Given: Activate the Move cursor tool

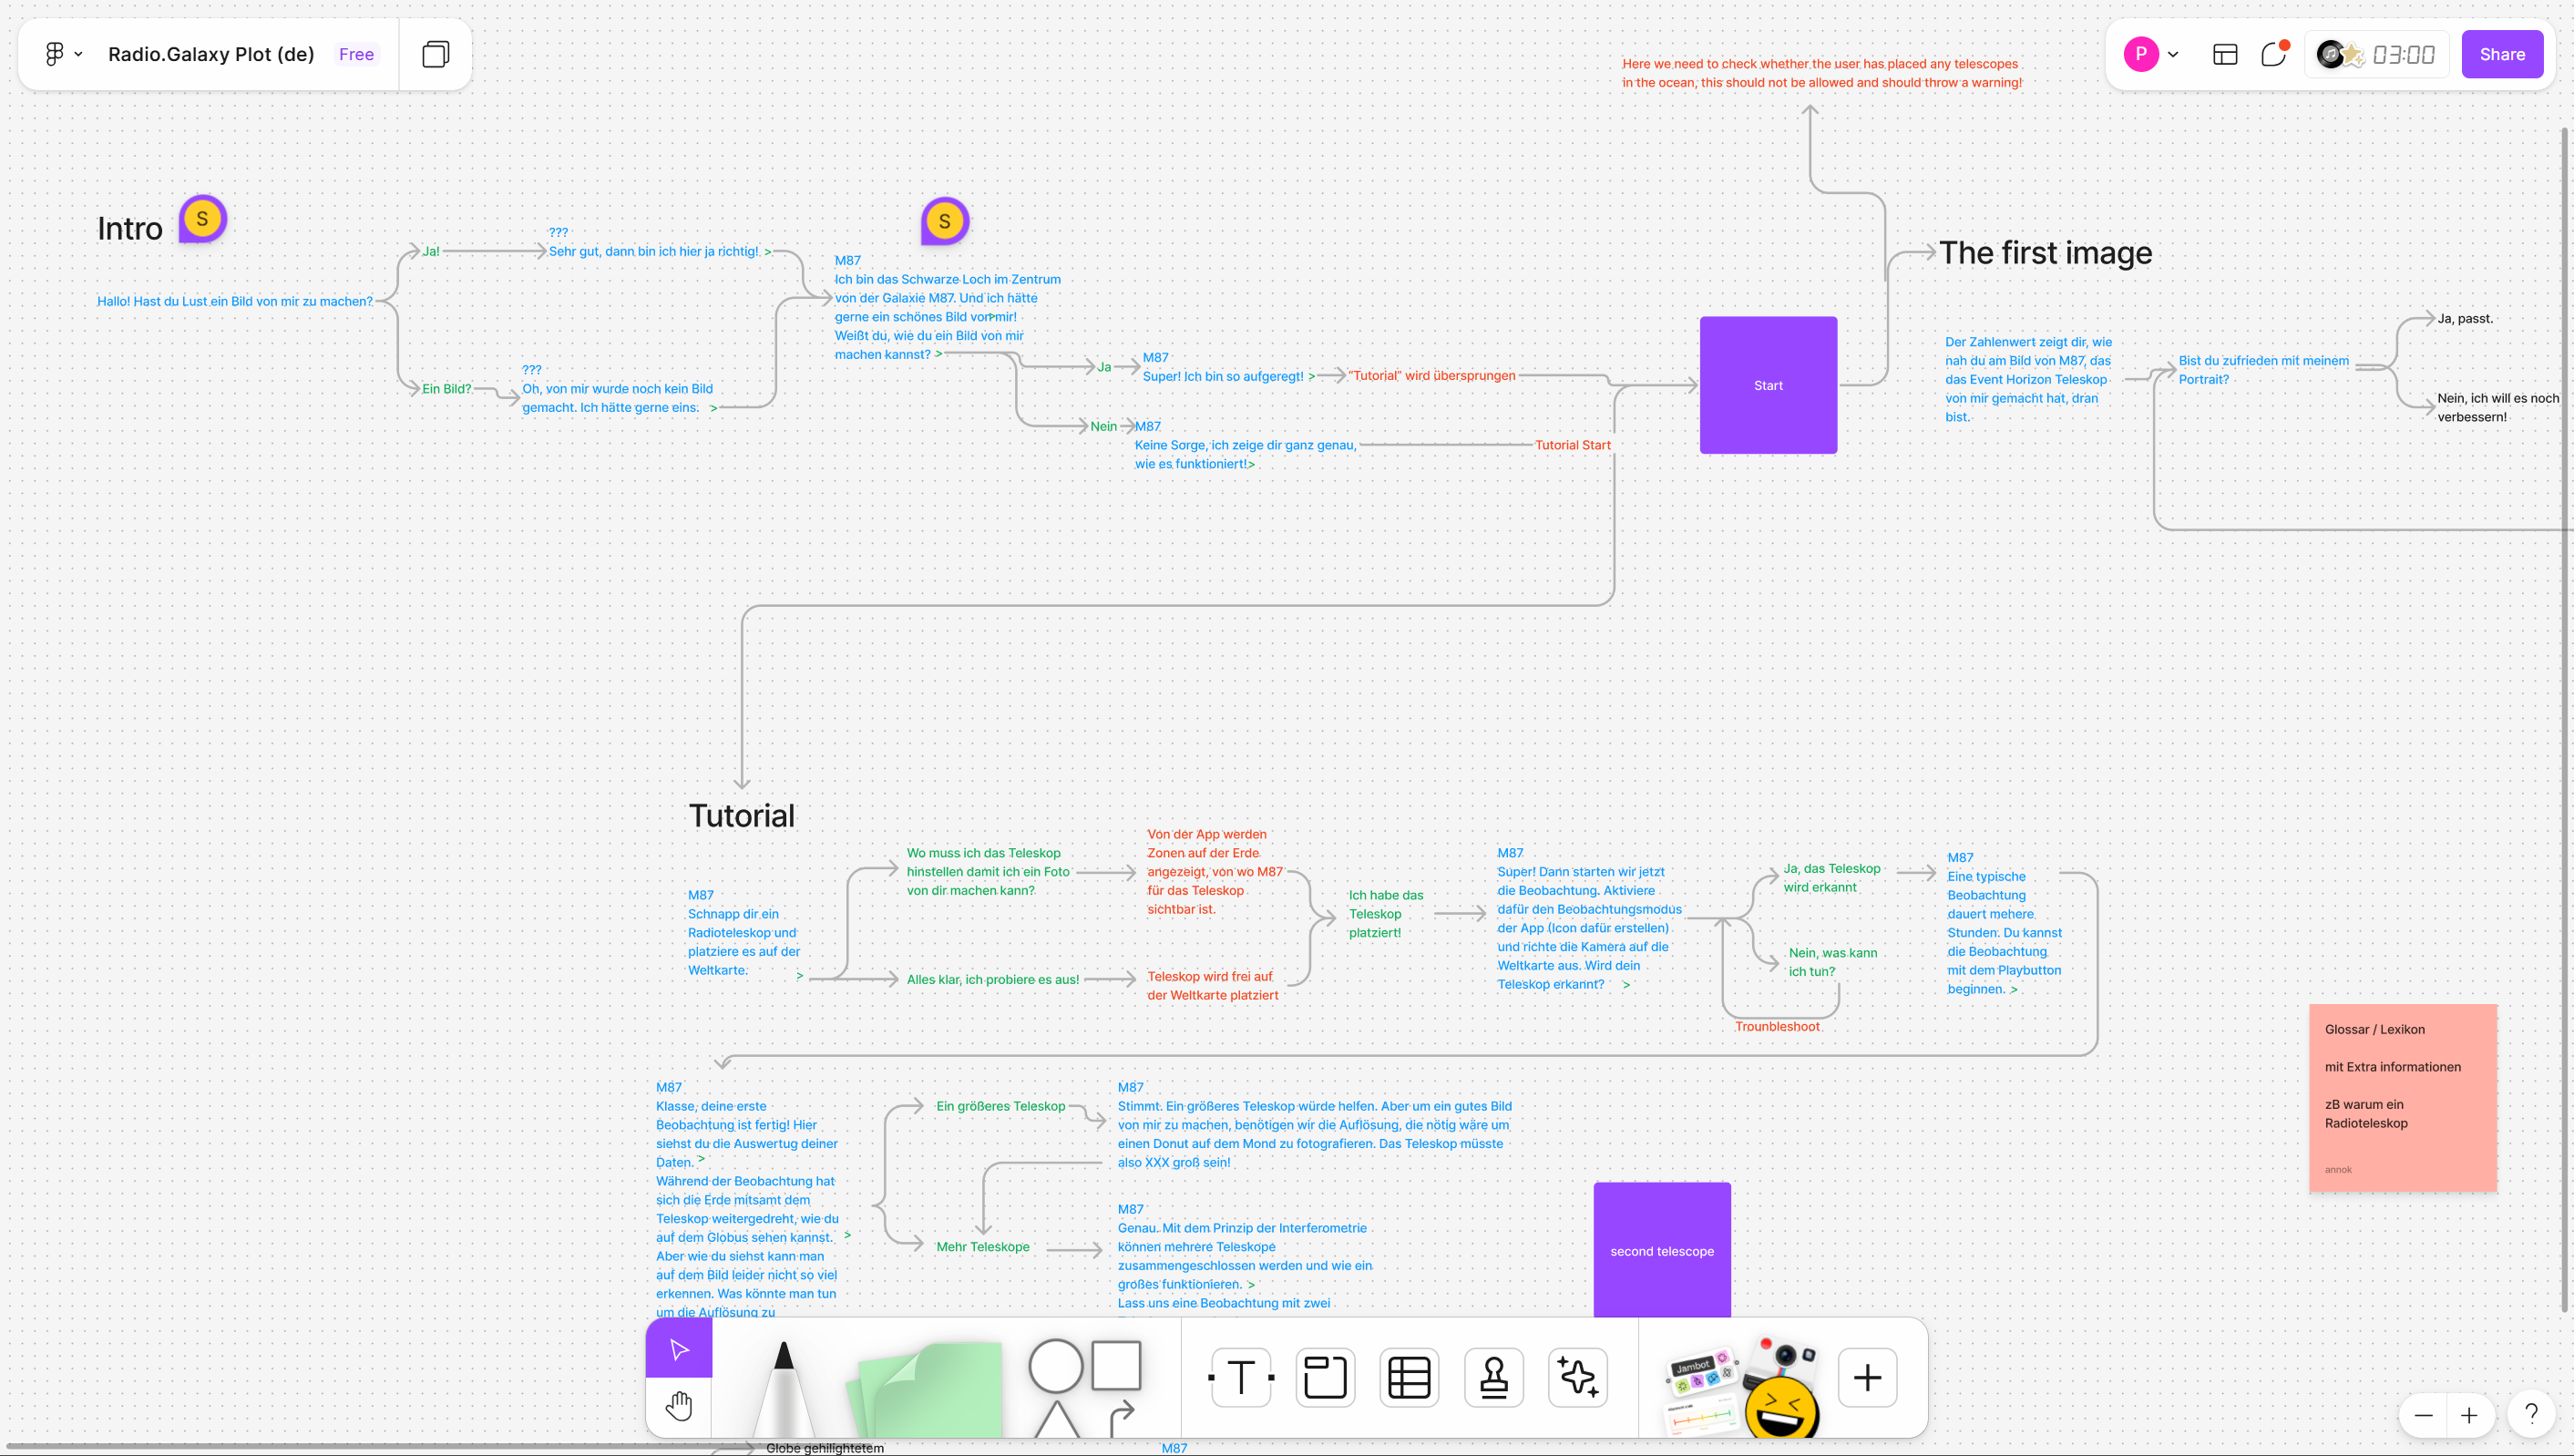Looking at the screenshot, I should pos(679,1349).
